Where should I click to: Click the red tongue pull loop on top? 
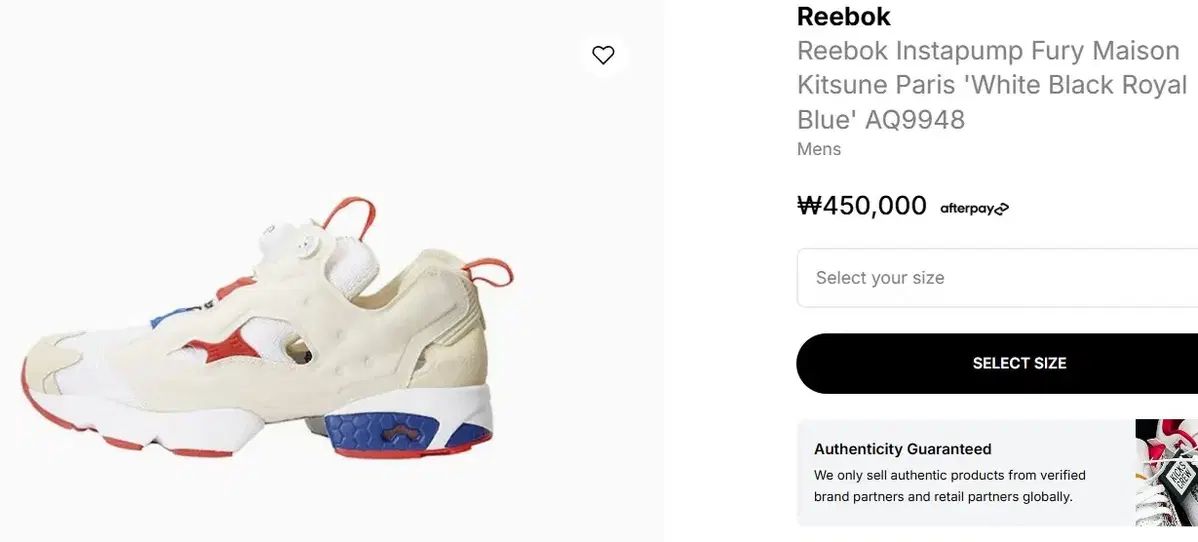pos(343,212)
